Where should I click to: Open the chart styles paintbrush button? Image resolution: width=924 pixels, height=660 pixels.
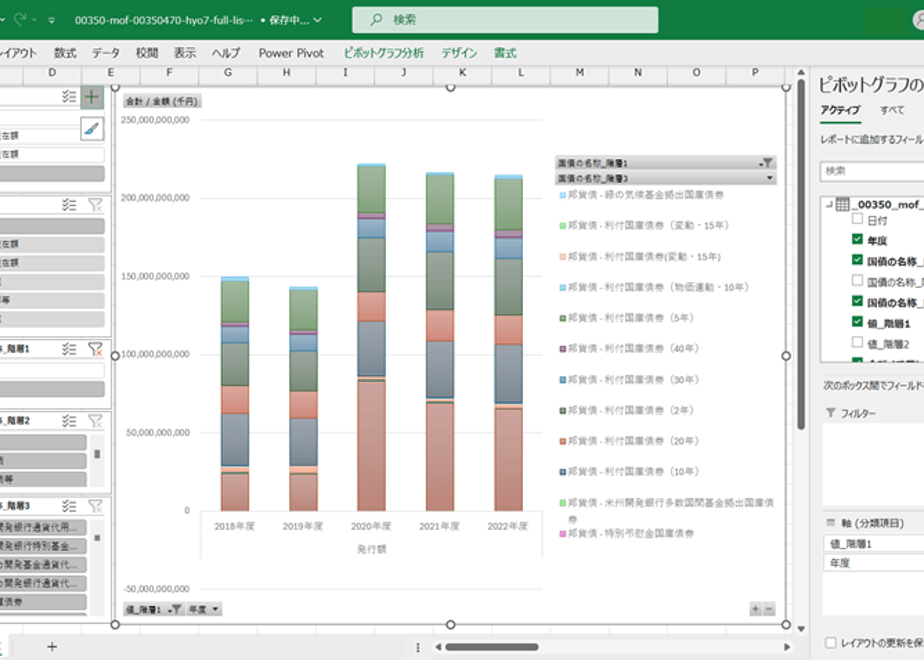[91, 128]
